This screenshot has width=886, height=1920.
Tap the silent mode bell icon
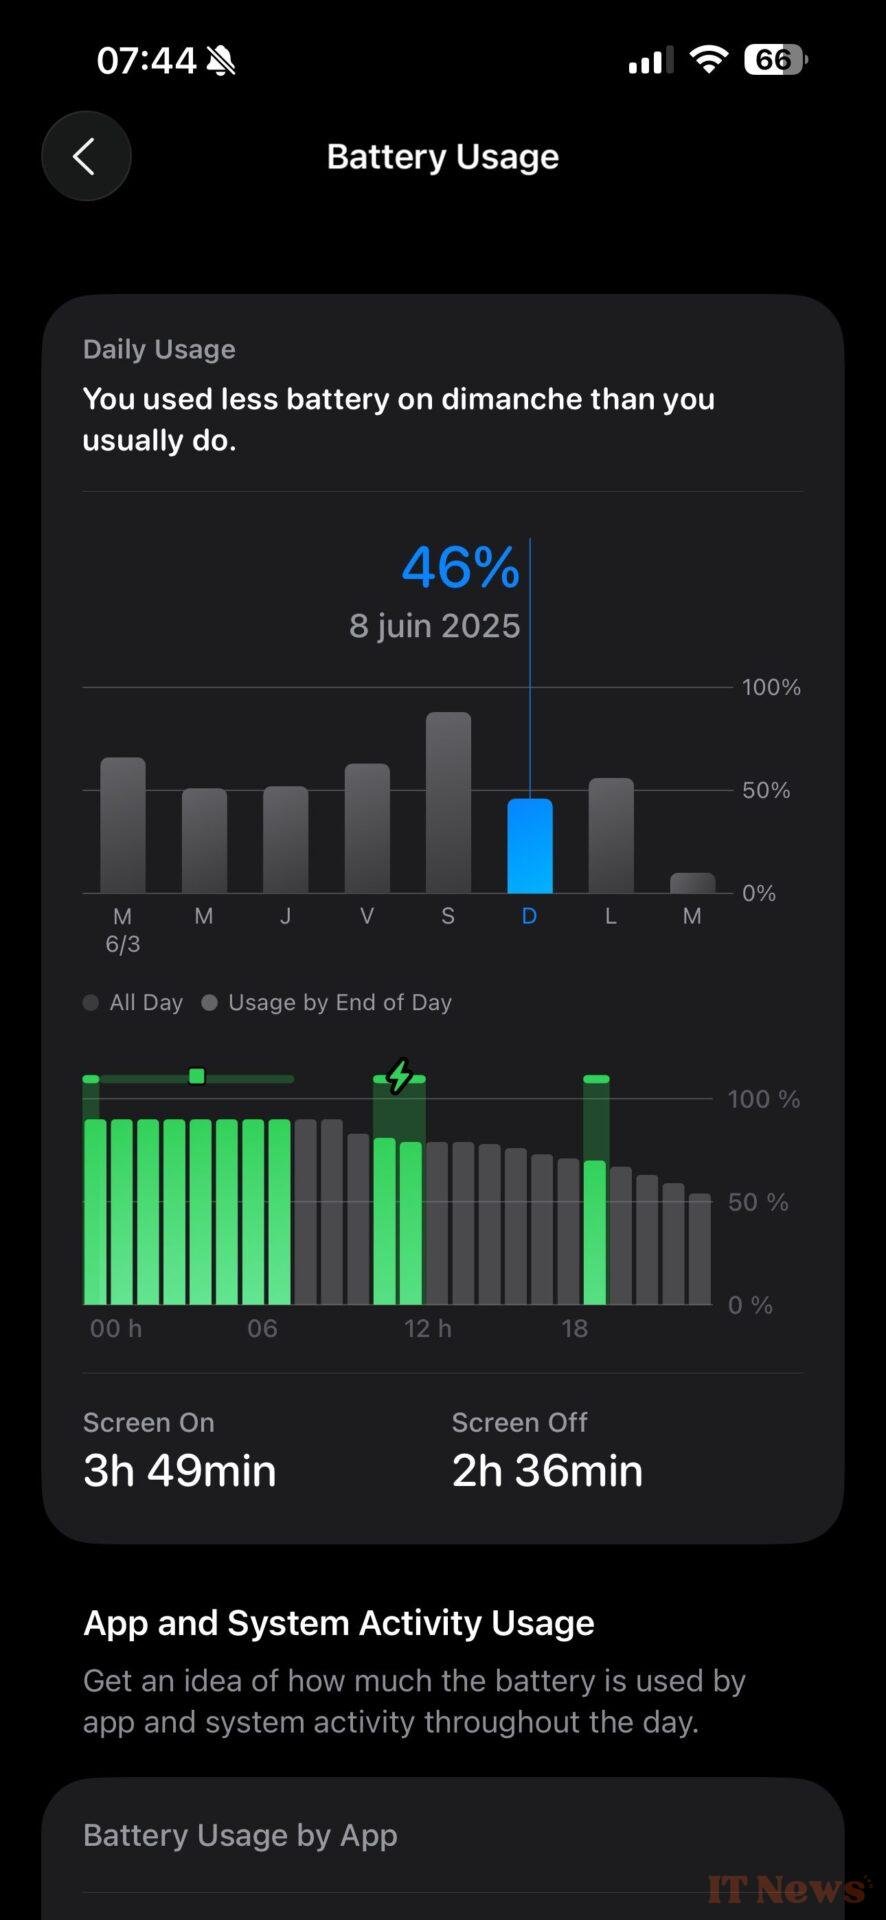(x=221, y=62)
